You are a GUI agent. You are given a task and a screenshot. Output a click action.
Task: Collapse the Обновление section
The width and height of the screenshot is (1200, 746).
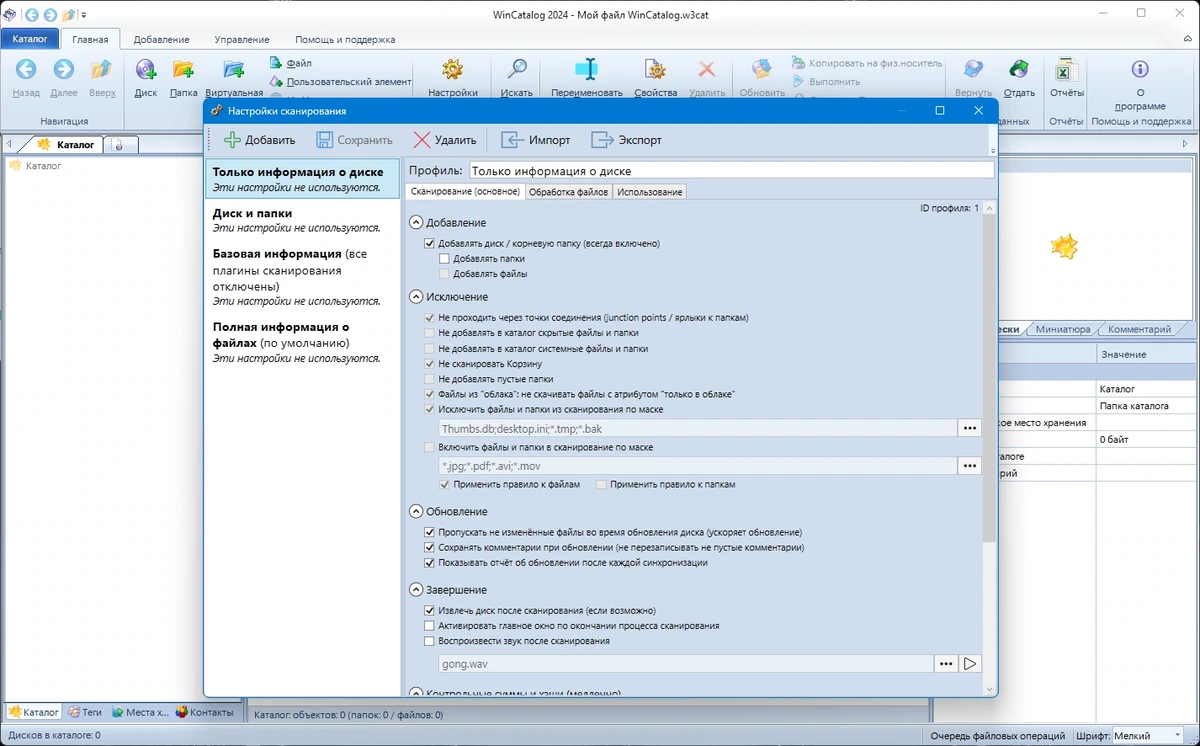pos(416,511)
